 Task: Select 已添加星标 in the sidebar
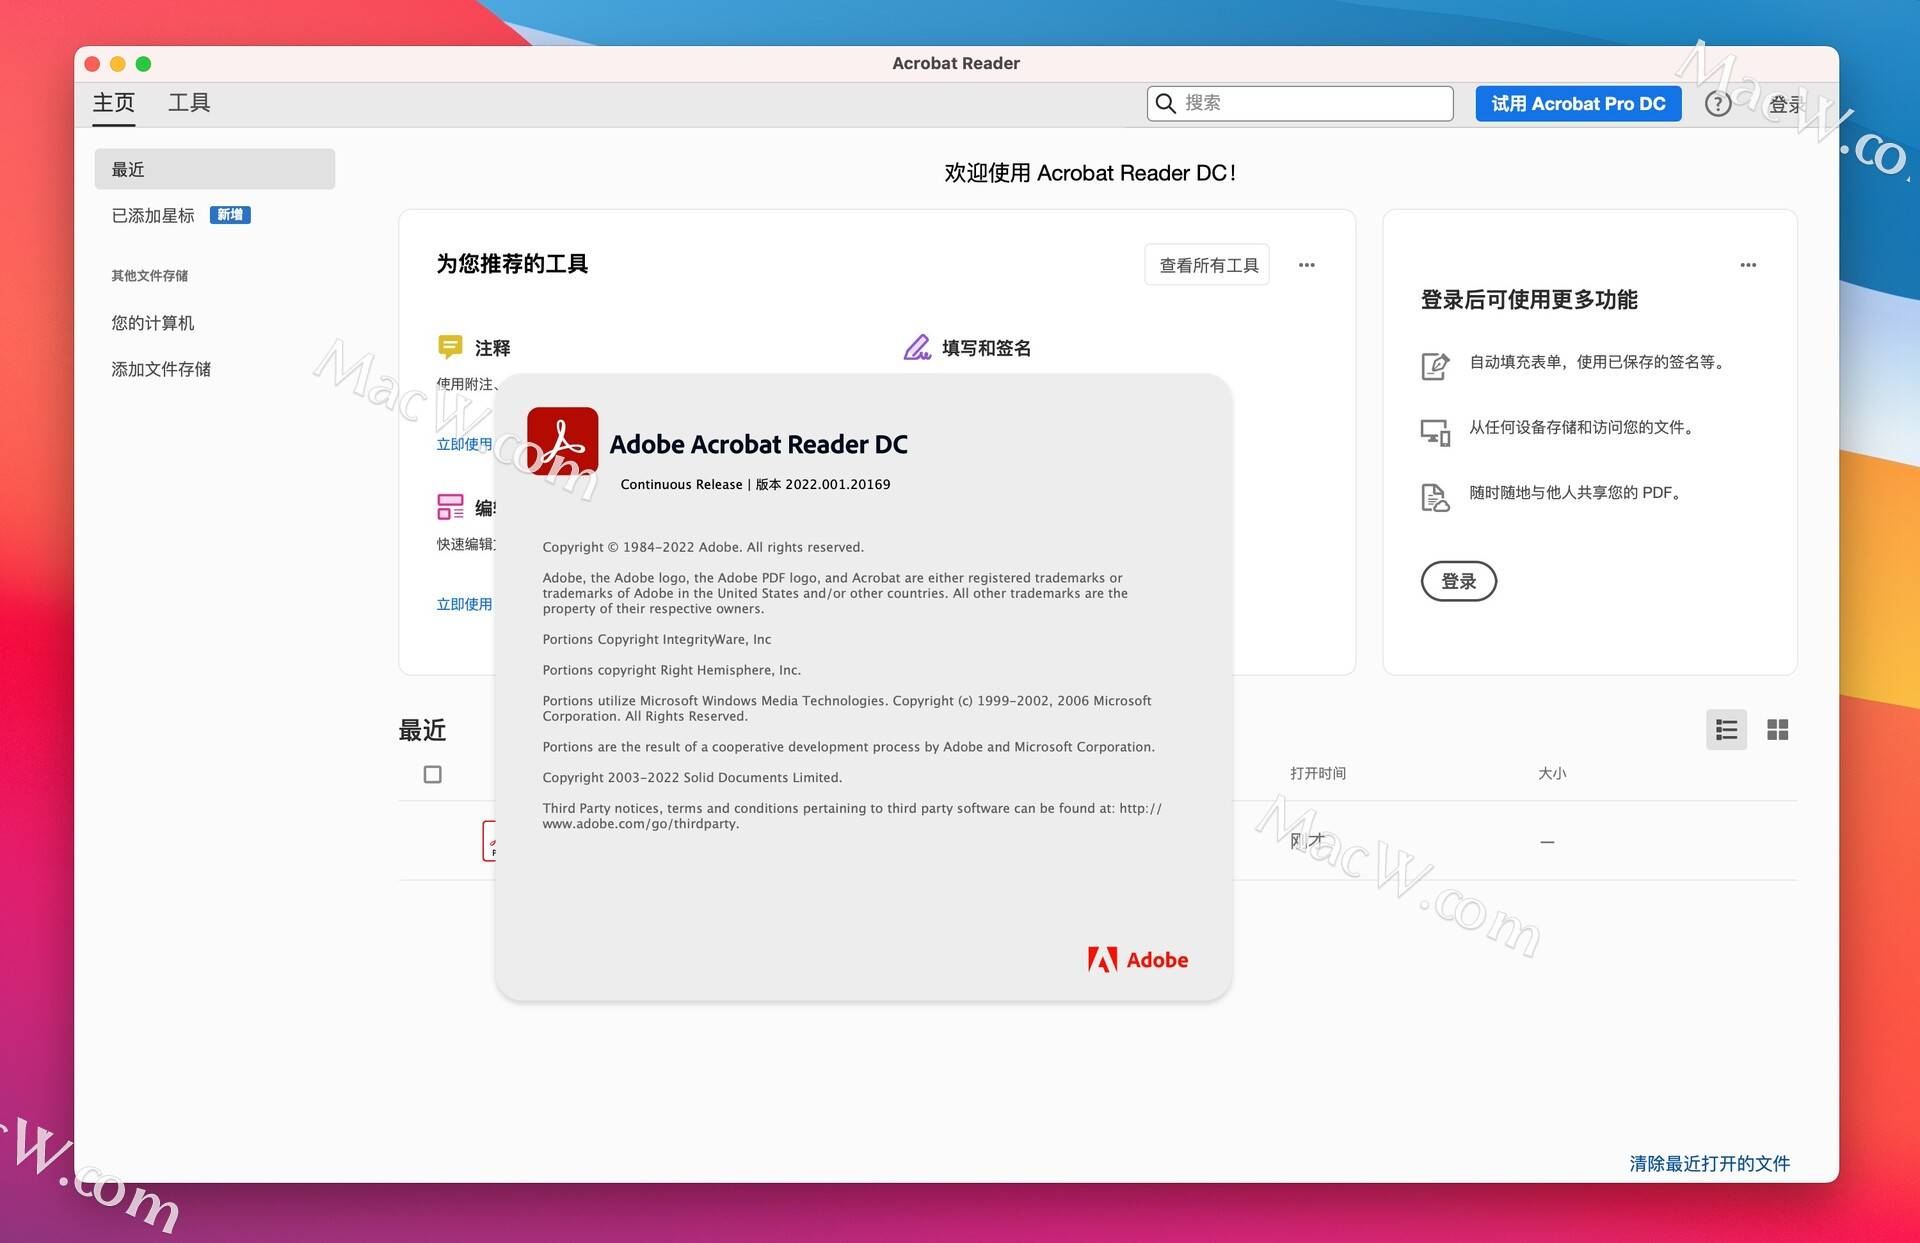153,216
